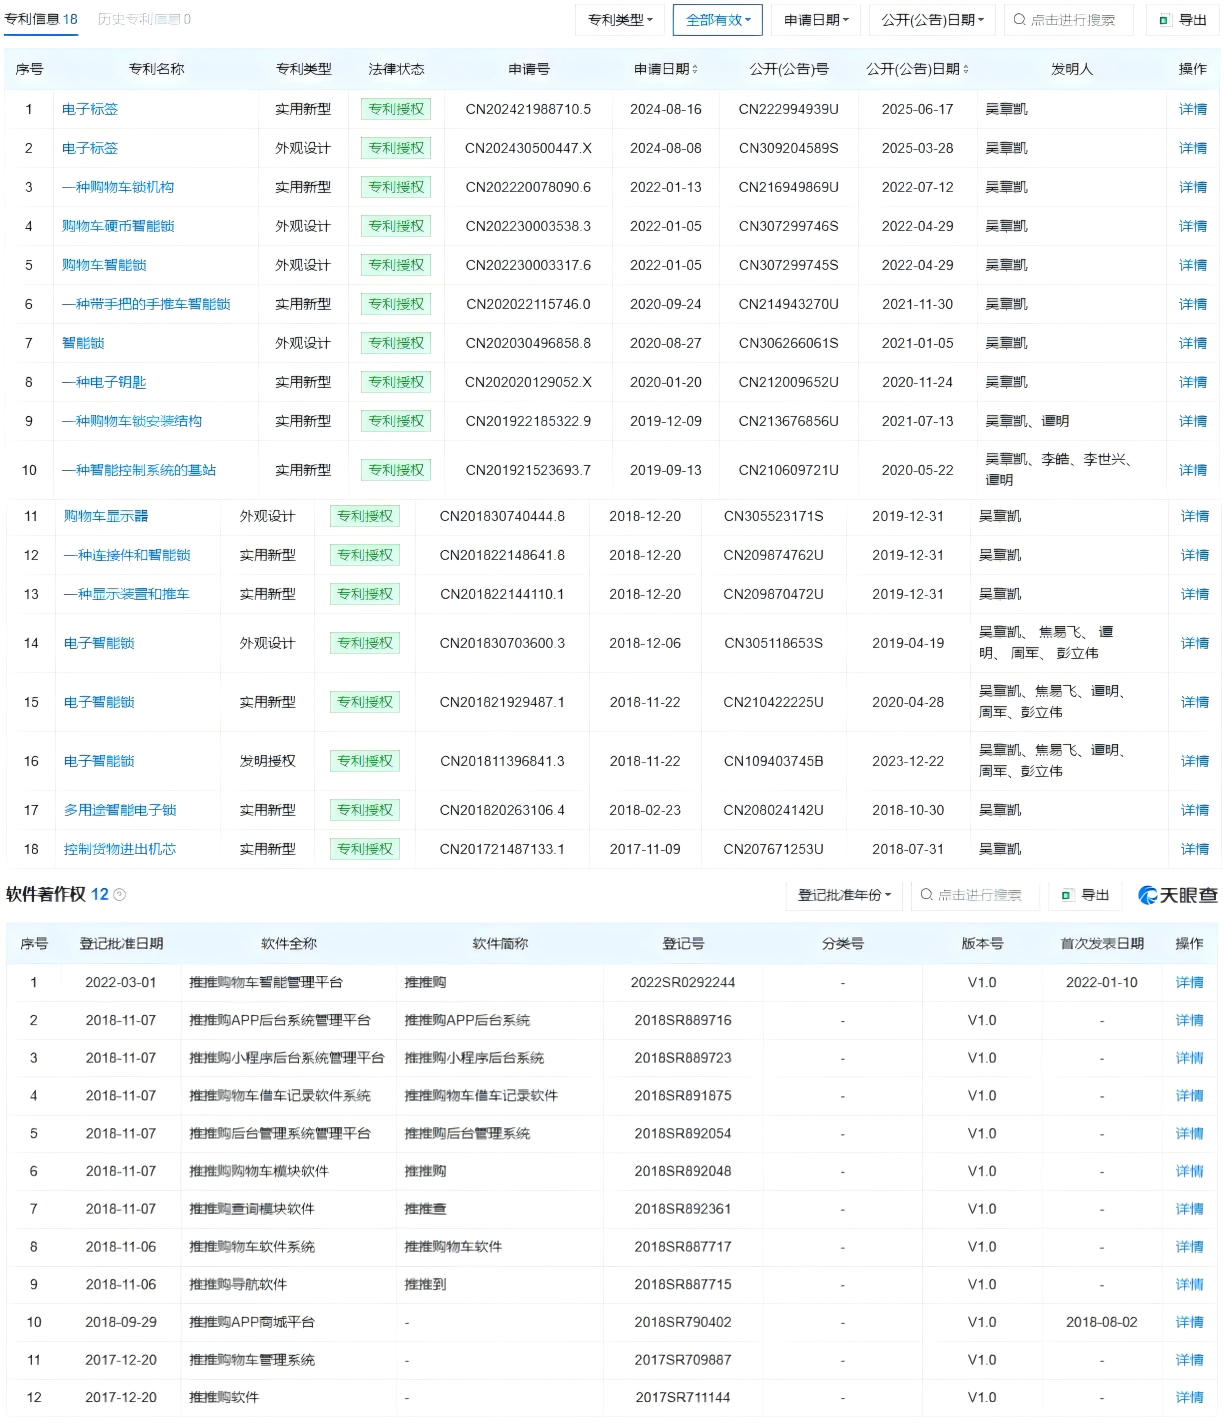Click the search icon in copyright section search bar

926,895
